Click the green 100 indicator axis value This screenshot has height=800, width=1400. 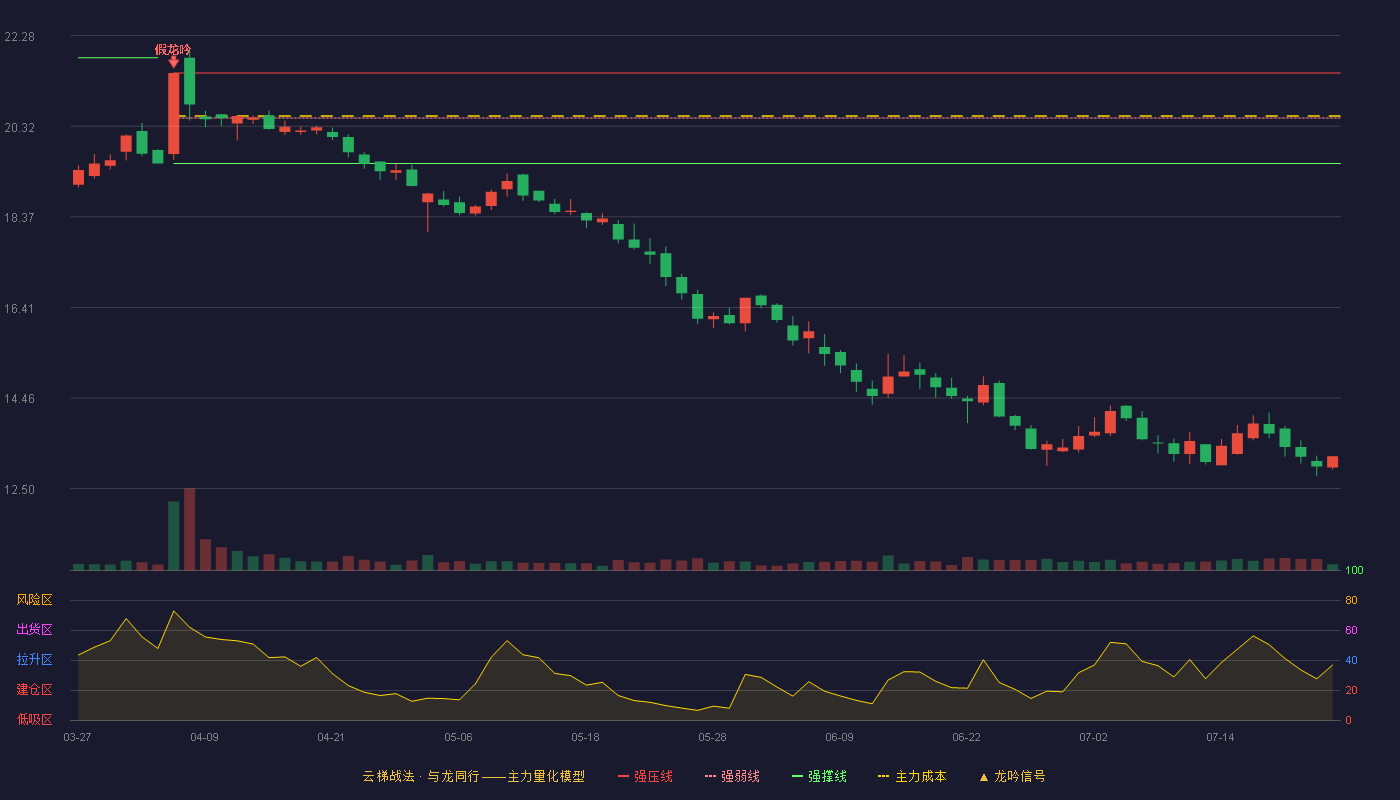[1354, 571]
